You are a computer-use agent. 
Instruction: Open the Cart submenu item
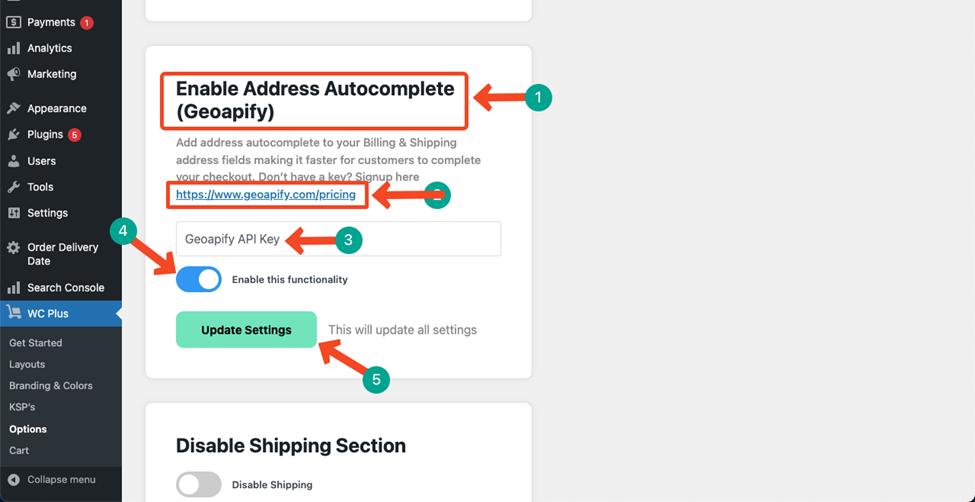tap(19, 450)
